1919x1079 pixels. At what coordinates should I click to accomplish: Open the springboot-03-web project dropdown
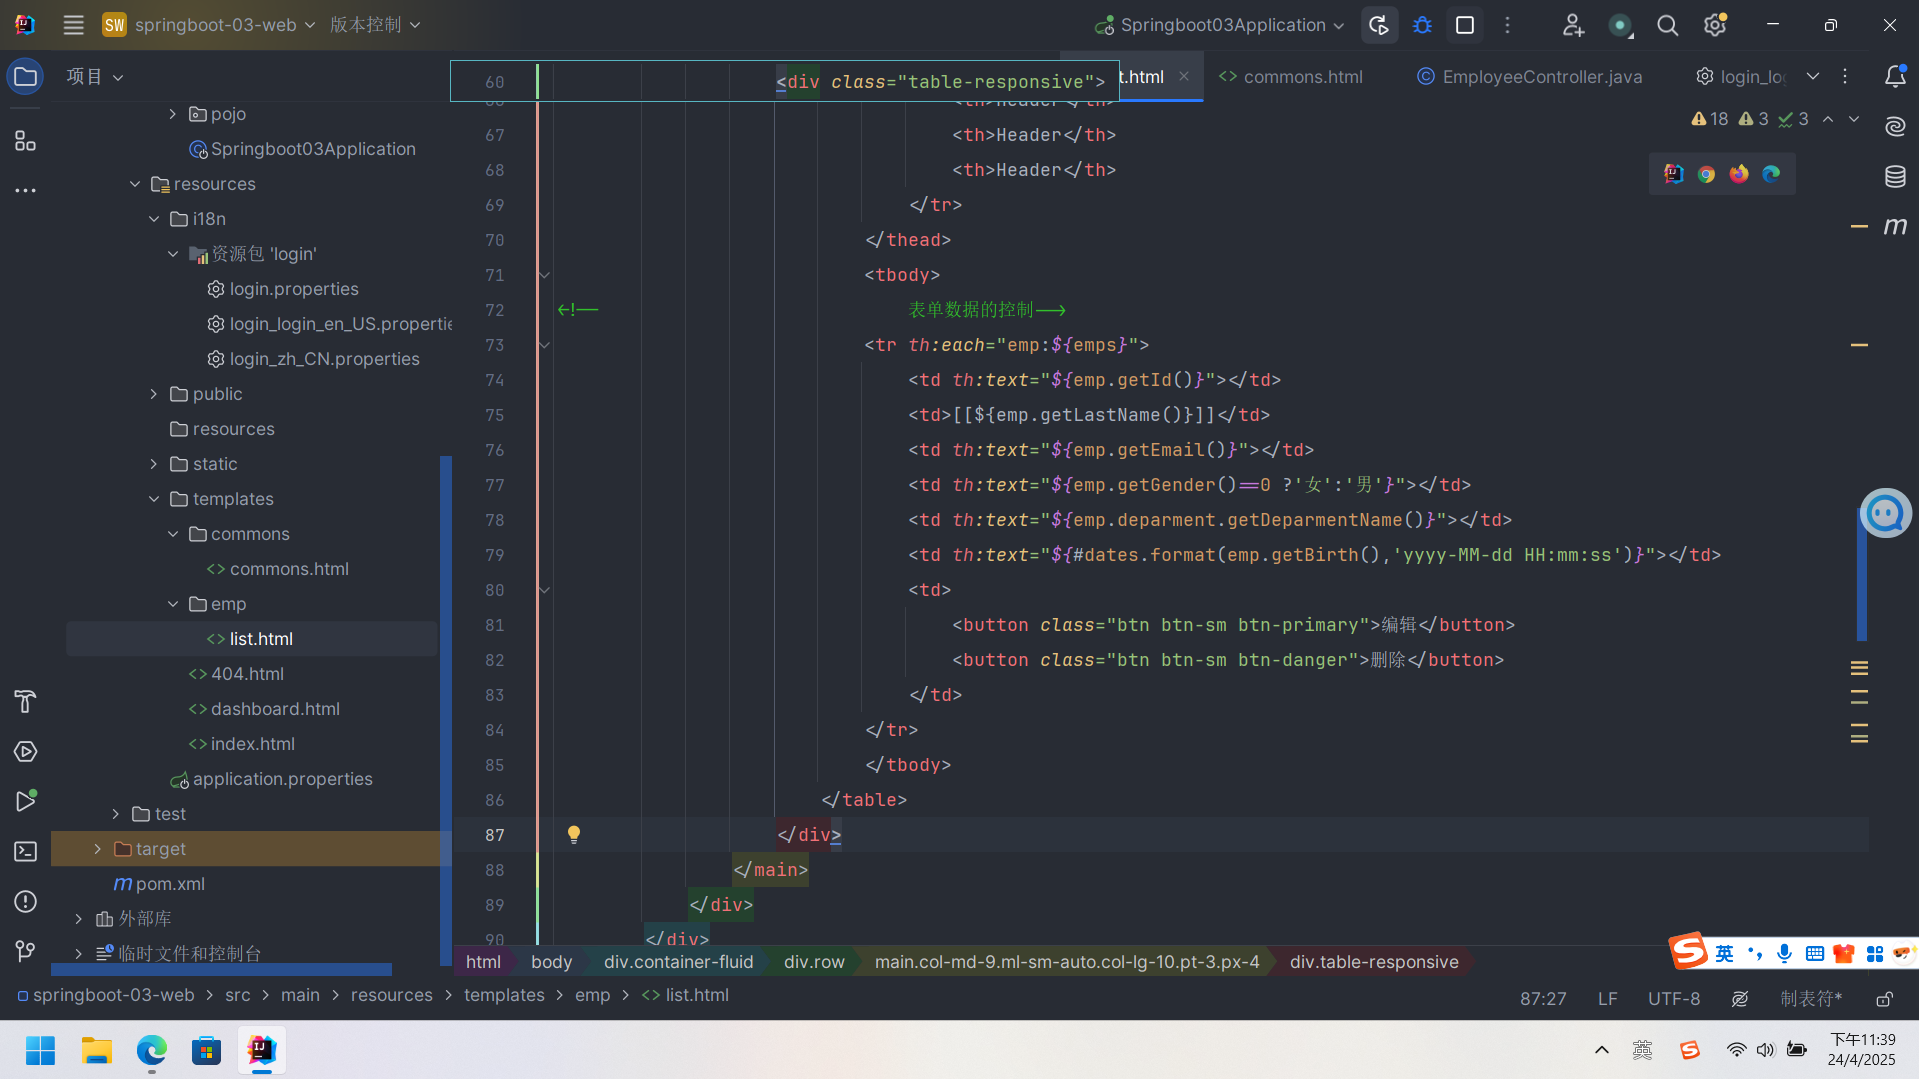pos(209,25)
